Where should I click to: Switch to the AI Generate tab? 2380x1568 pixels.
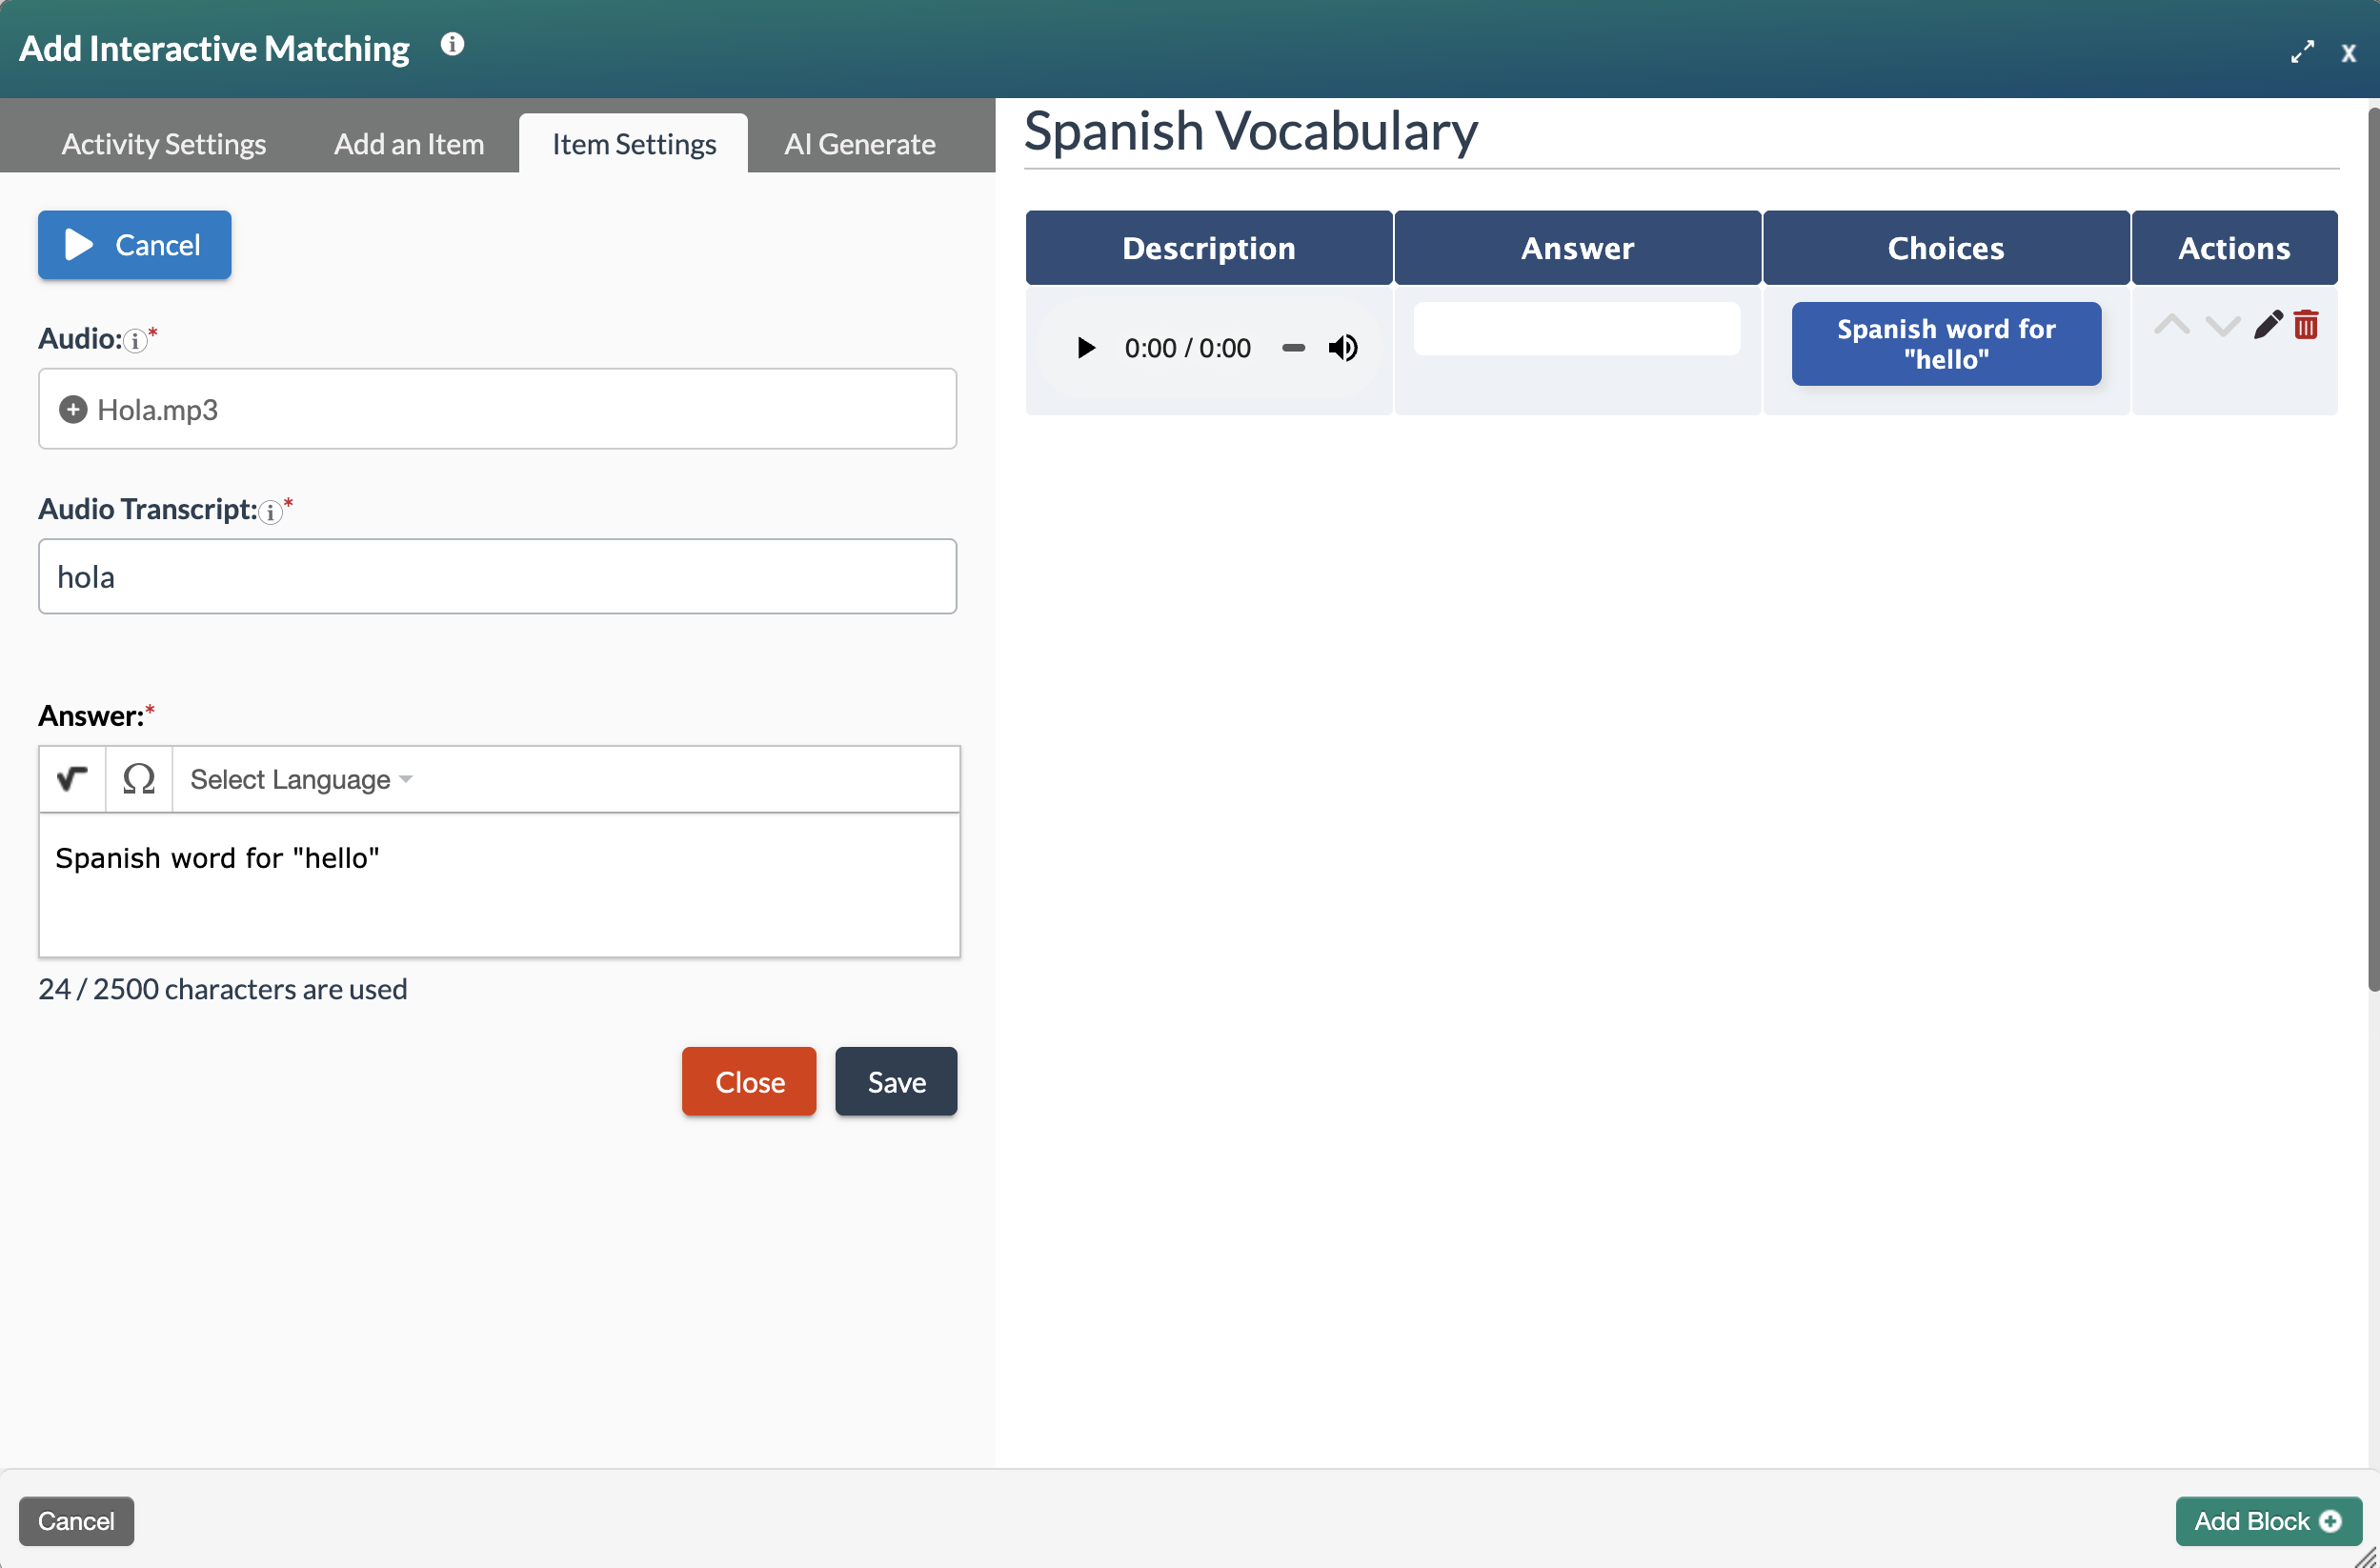859,143
